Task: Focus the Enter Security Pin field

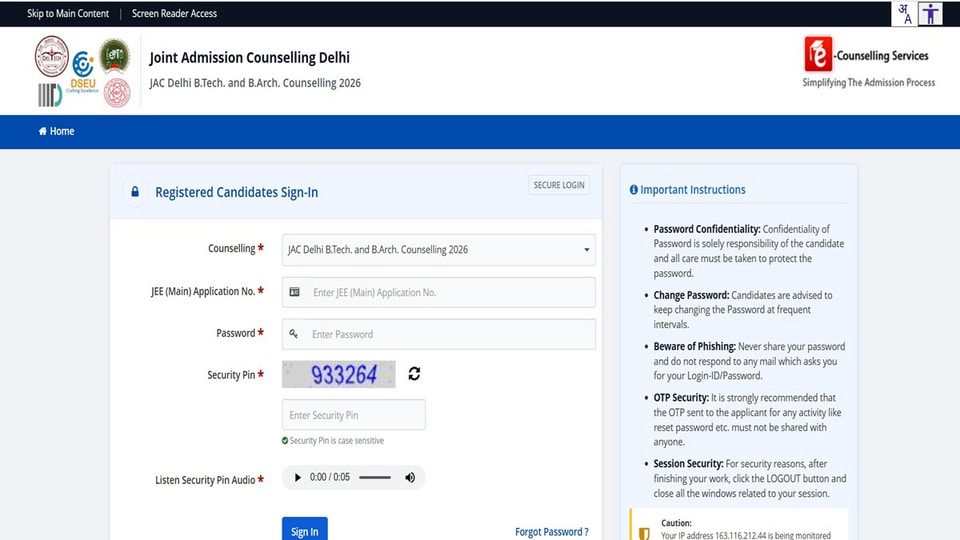Action: pyautogui.click(x=353, y=414)
